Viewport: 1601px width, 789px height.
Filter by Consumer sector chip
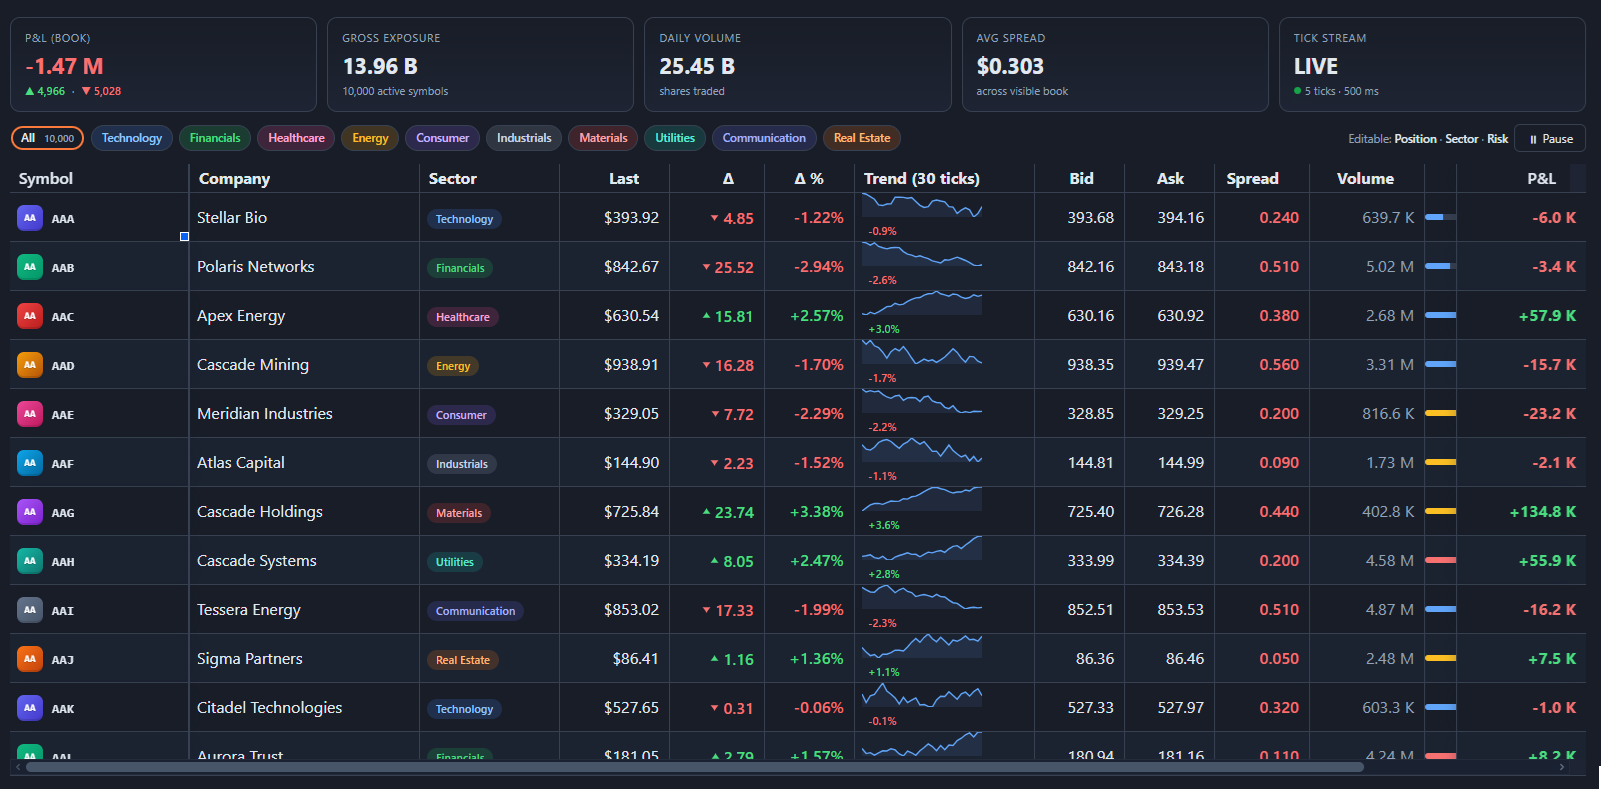(442, 138)
